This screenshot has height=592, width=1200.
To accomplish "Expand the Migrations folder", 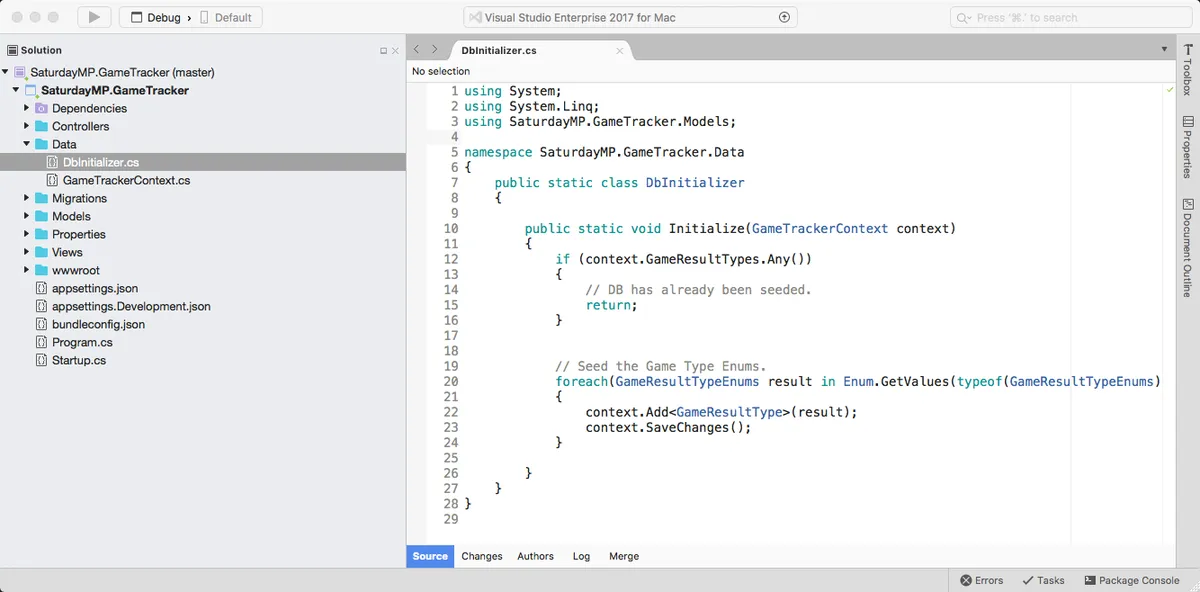I will [27, 198].
